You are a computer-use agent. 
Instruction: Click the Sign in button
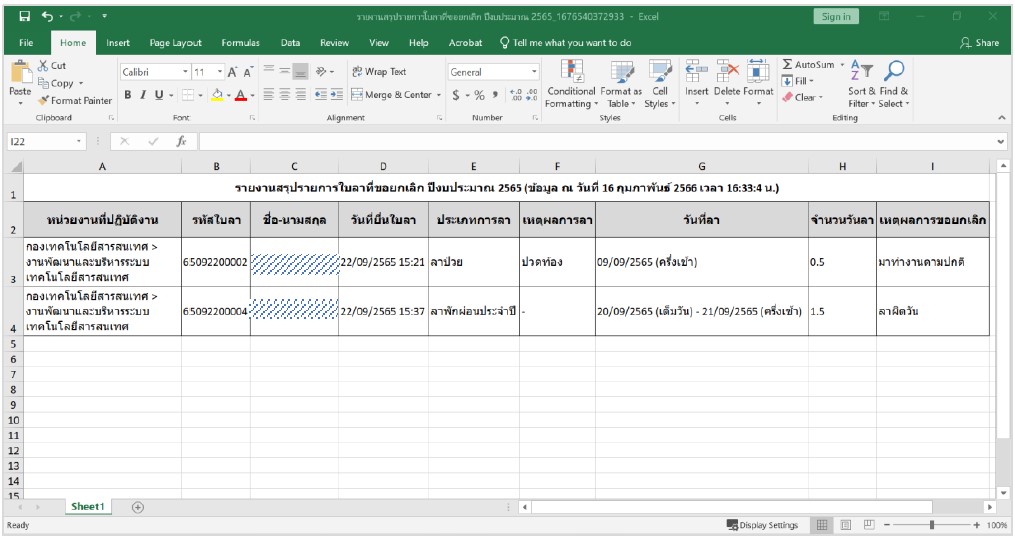[835, 17]
